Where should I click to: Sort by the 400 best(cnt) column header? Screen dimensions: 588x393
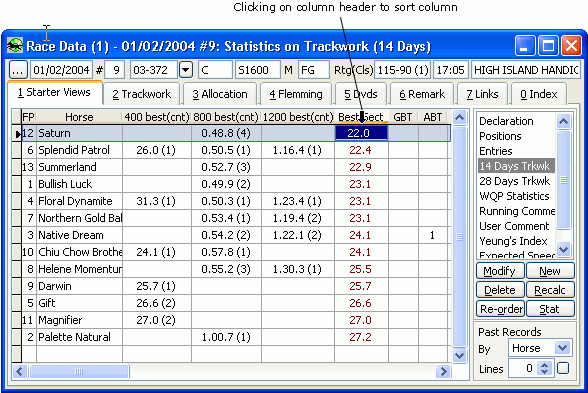tap(157, 117)
